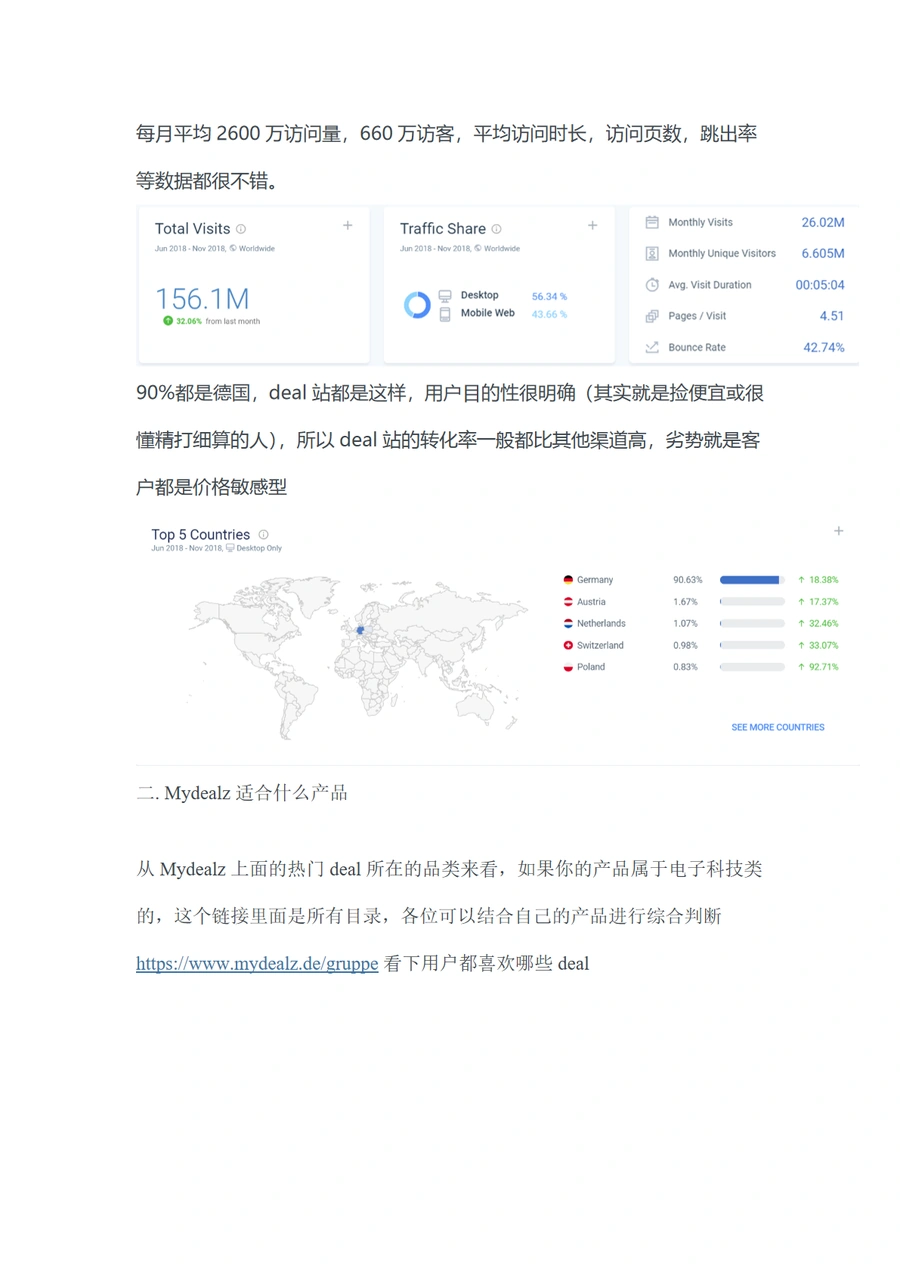Screen dimensions: 900x1272
Task: Click the Monthly Unique Visitors person icon
Action: click(652, 253)
